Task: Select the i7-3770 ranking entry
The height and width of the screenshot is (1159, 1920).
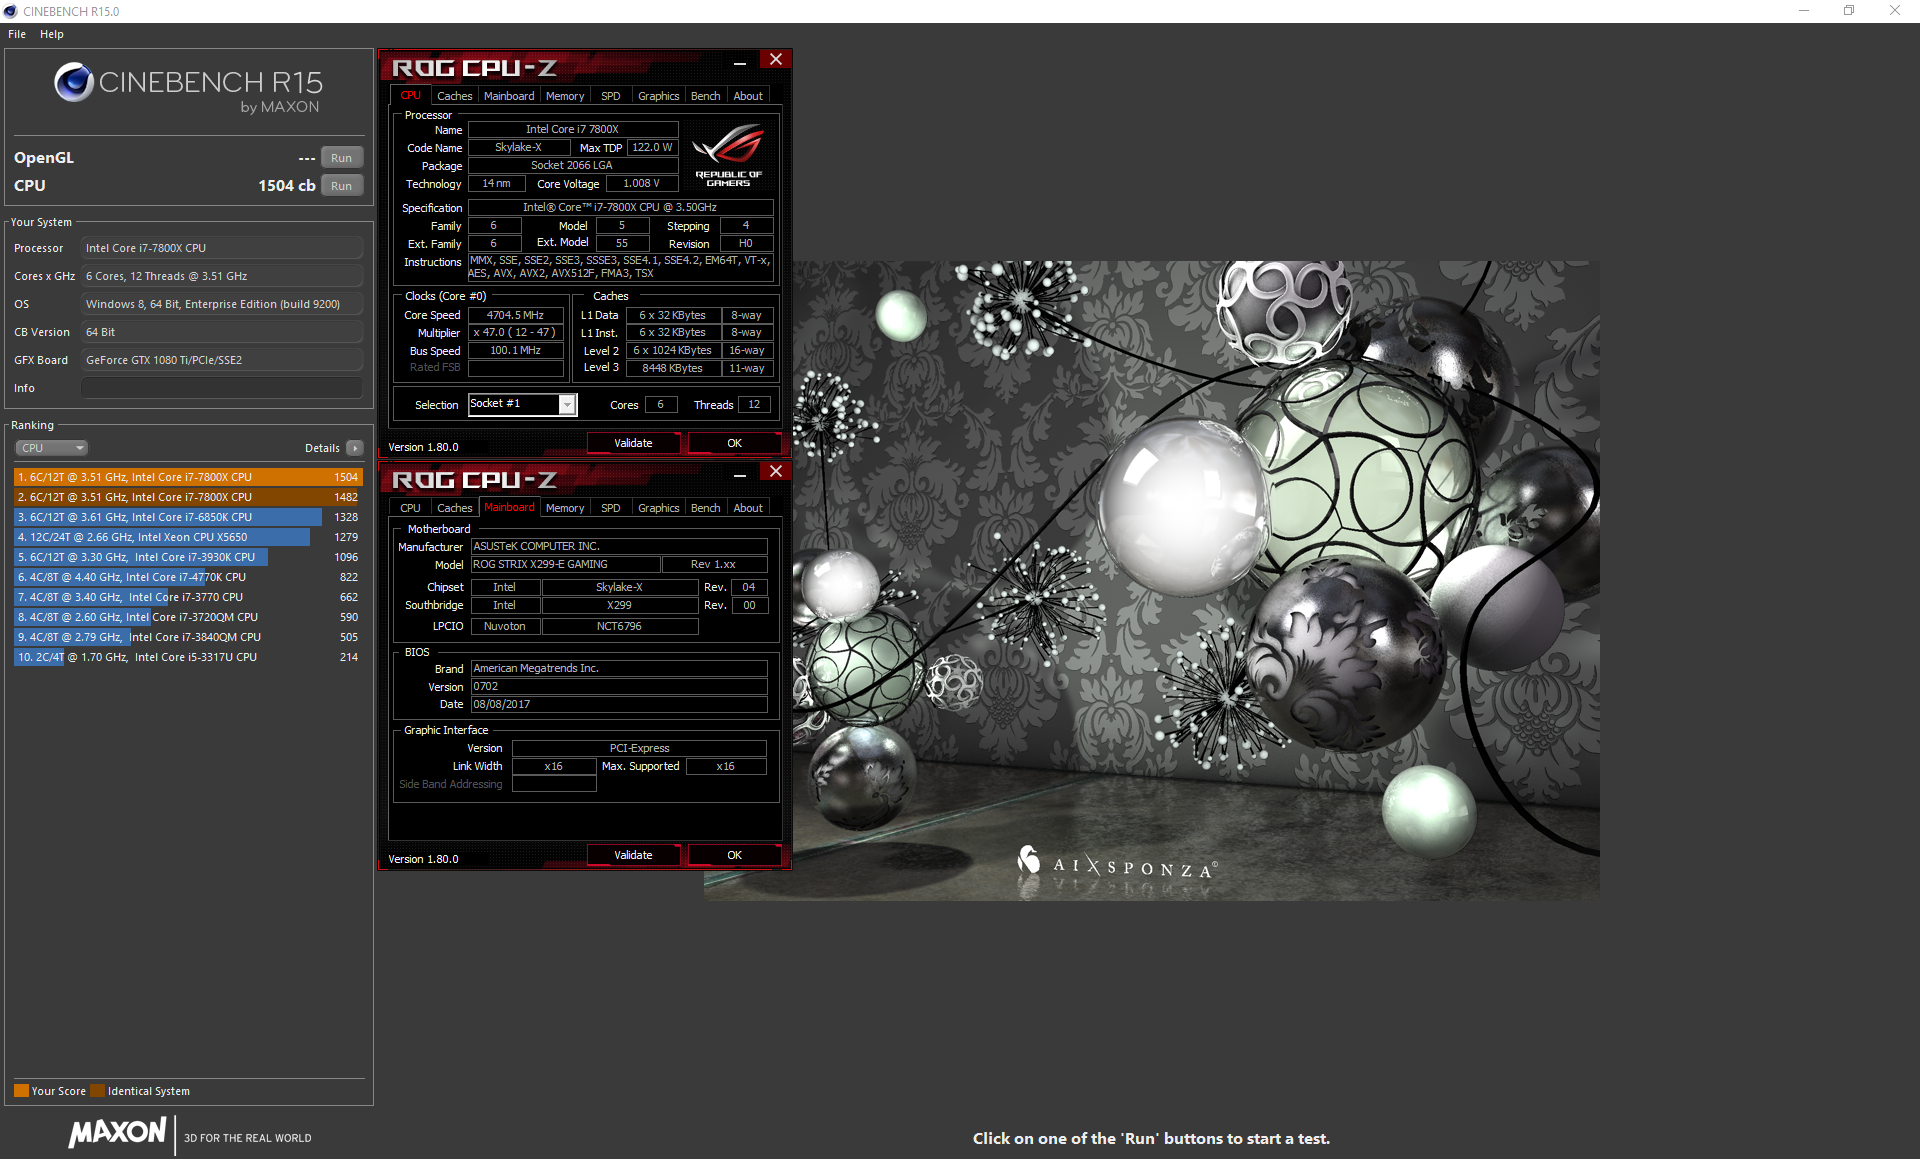Action: tap(188, 597)
